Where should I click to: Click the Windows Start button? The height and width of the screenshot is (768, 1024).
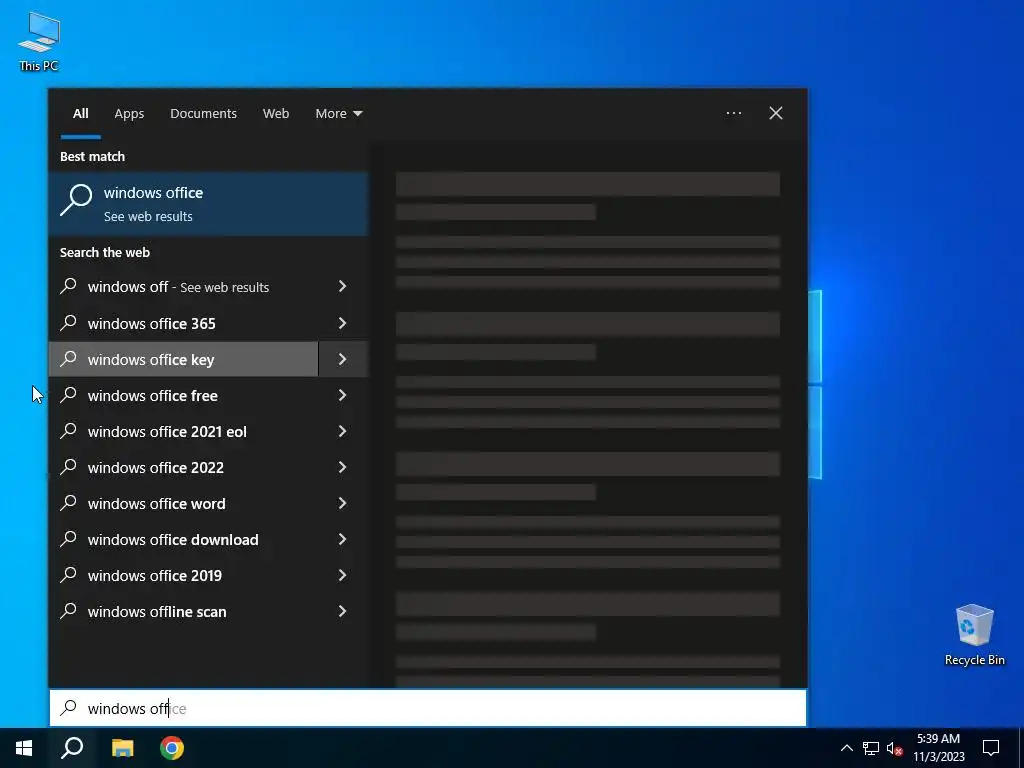tap(24, 748)
